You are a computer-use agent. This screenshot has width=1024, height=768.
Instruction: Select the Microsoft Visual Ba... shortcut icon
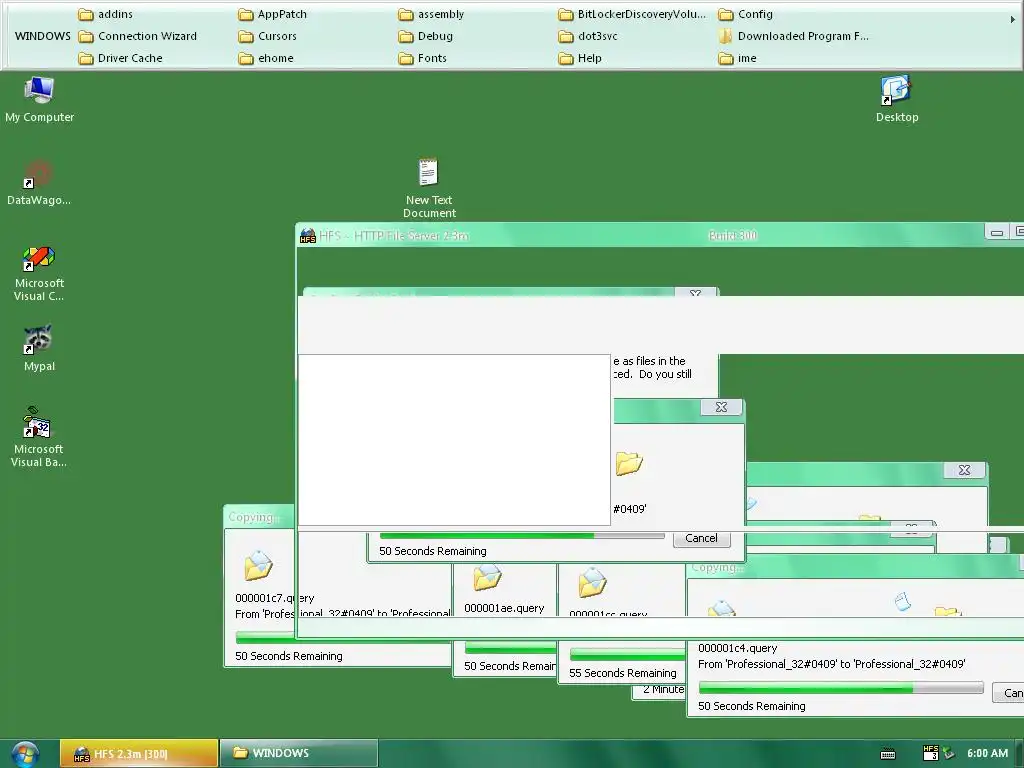point(39,437)
